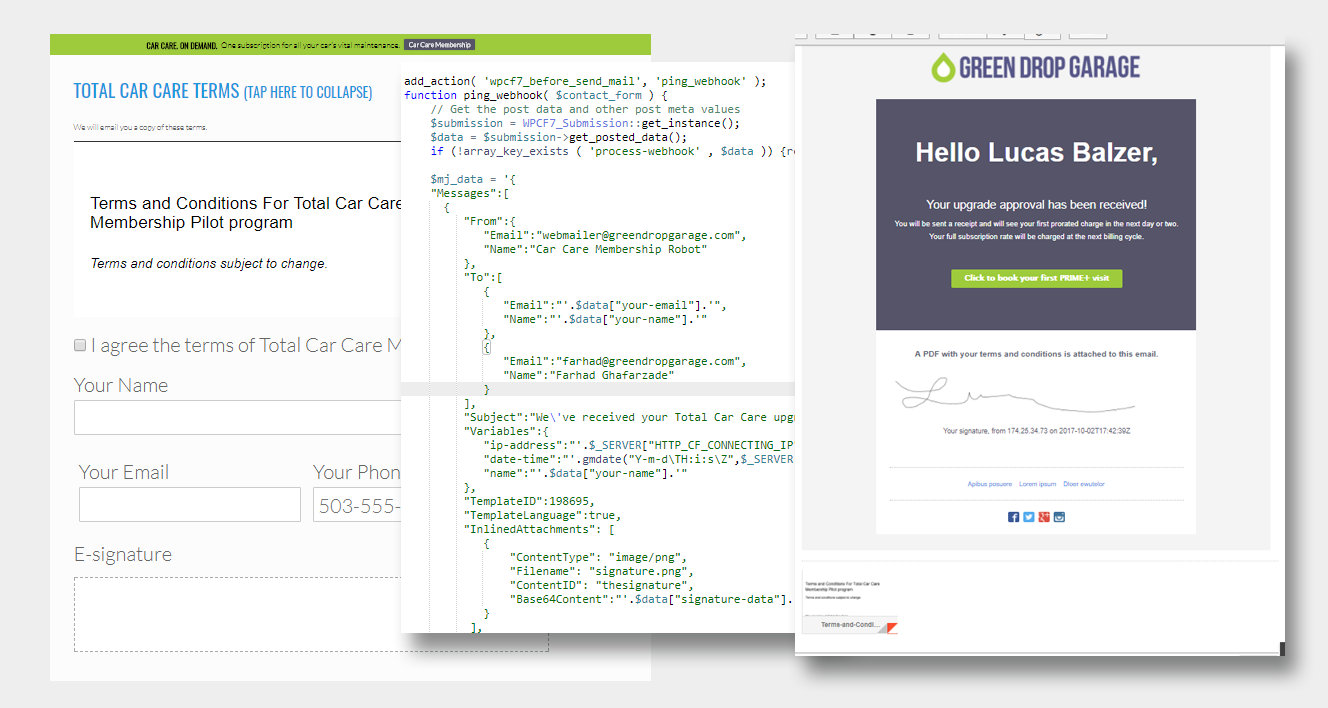Click the farhad@greendropgarage.com code line
The height and width of the screenshot is (708, 1328).
point(625,361)
